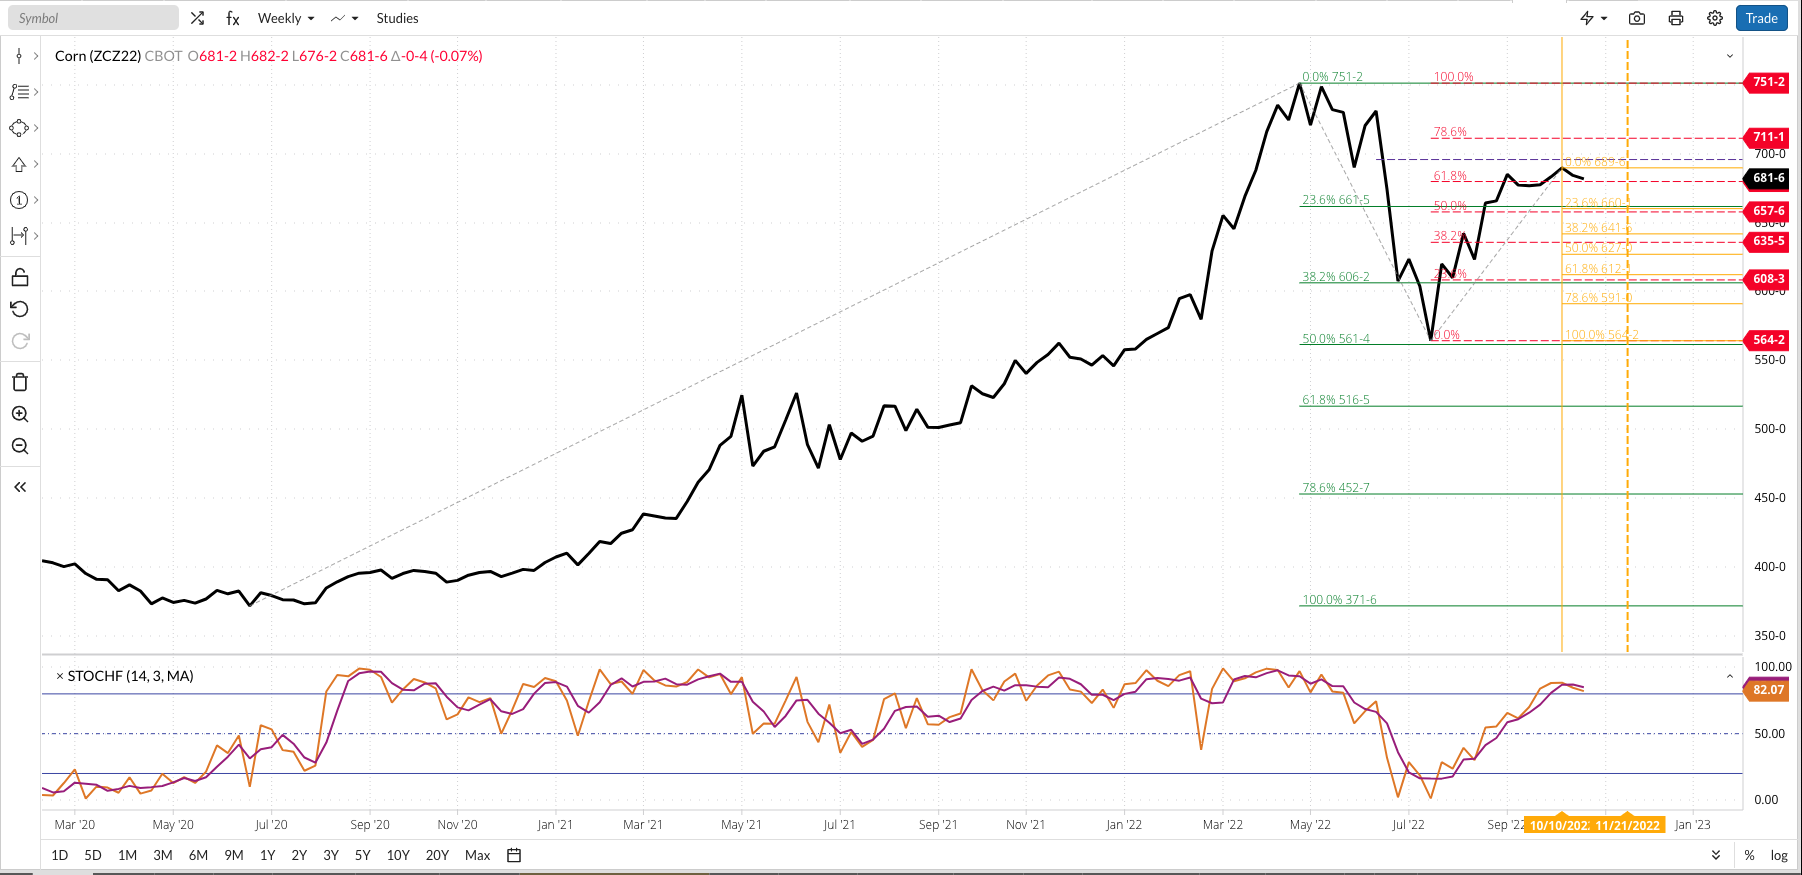The height and width of the screenshot is (875, 1802).
Task: Click the Corn (ZCZ22) symbol title
Action: [98, 56]
